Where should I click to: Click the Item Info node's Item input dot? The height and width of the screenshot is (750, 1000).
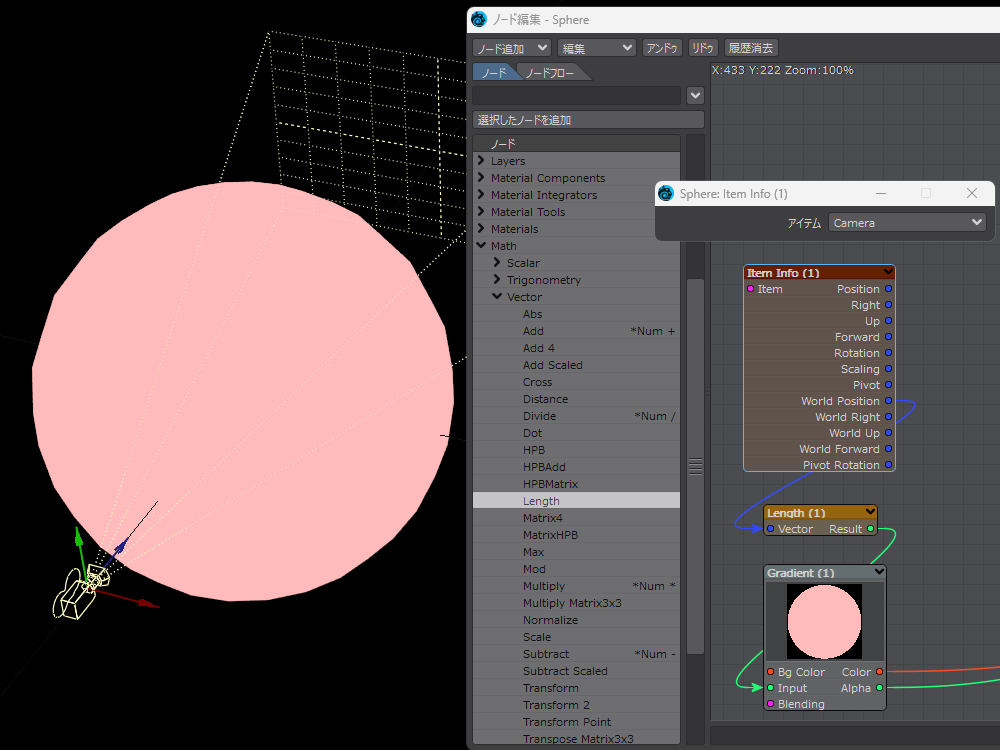[x=751, y=289]
